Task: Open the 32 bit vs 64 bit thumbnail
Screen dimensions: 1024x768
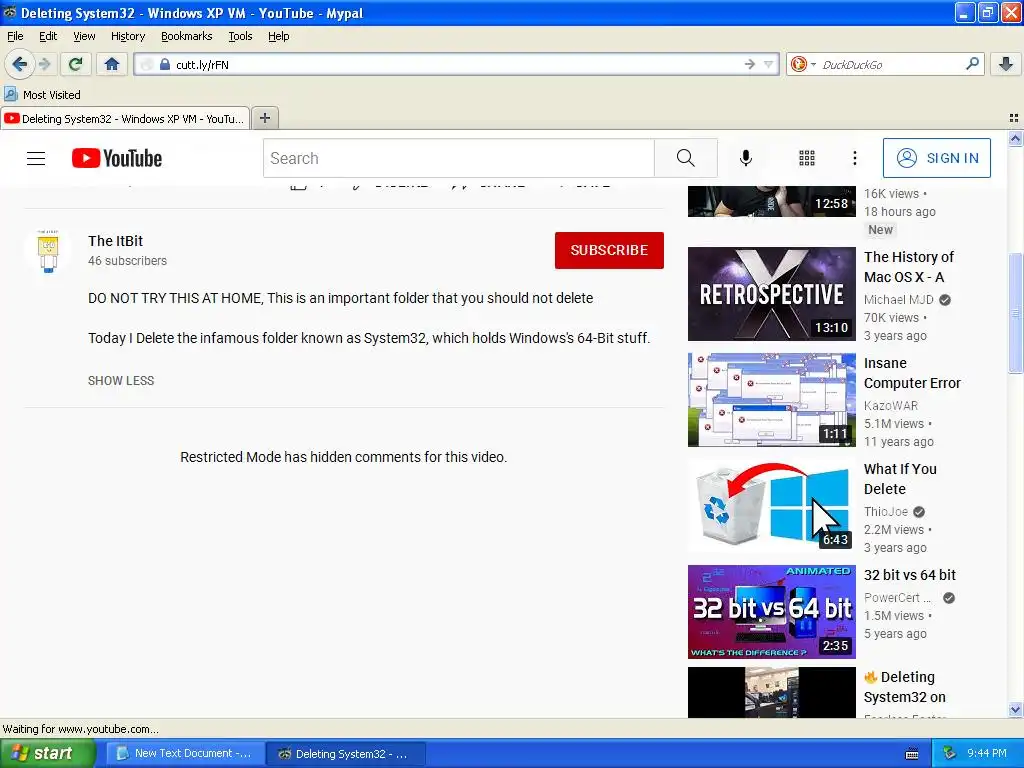Action: (x=771, y=612)
